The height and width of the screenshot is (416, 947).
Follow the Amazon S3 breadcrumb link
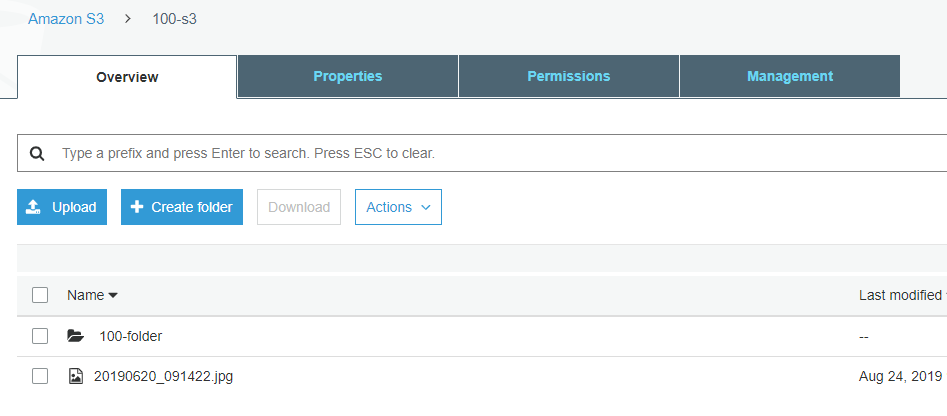[66, 19]
